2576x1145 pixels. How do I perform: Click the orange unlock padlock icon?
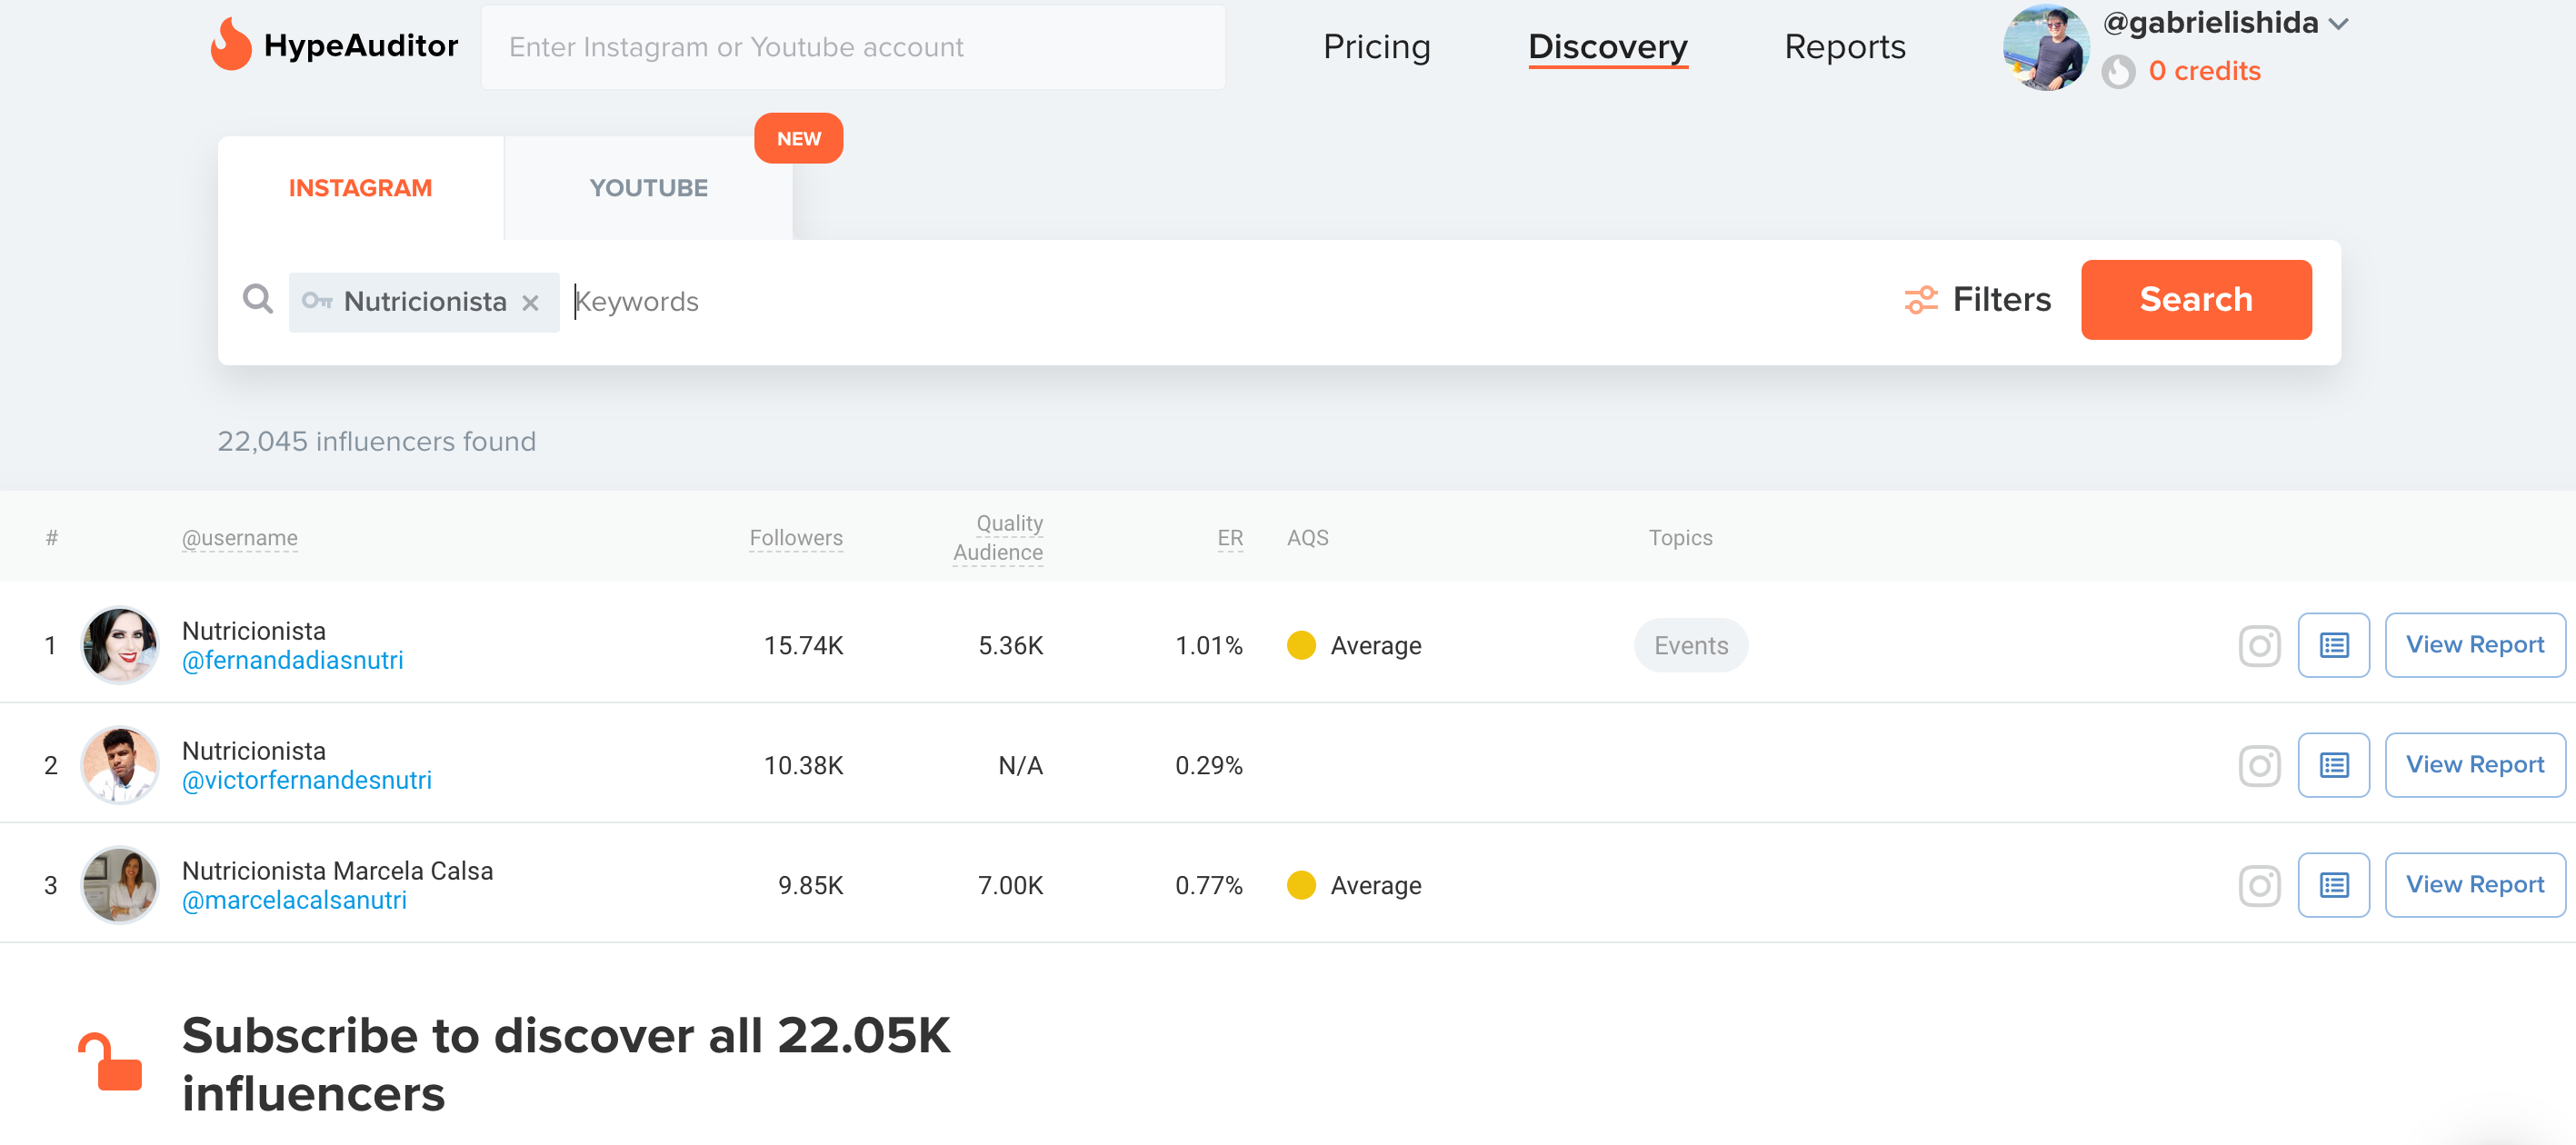pyautogui.click(x=111, y=1061)
